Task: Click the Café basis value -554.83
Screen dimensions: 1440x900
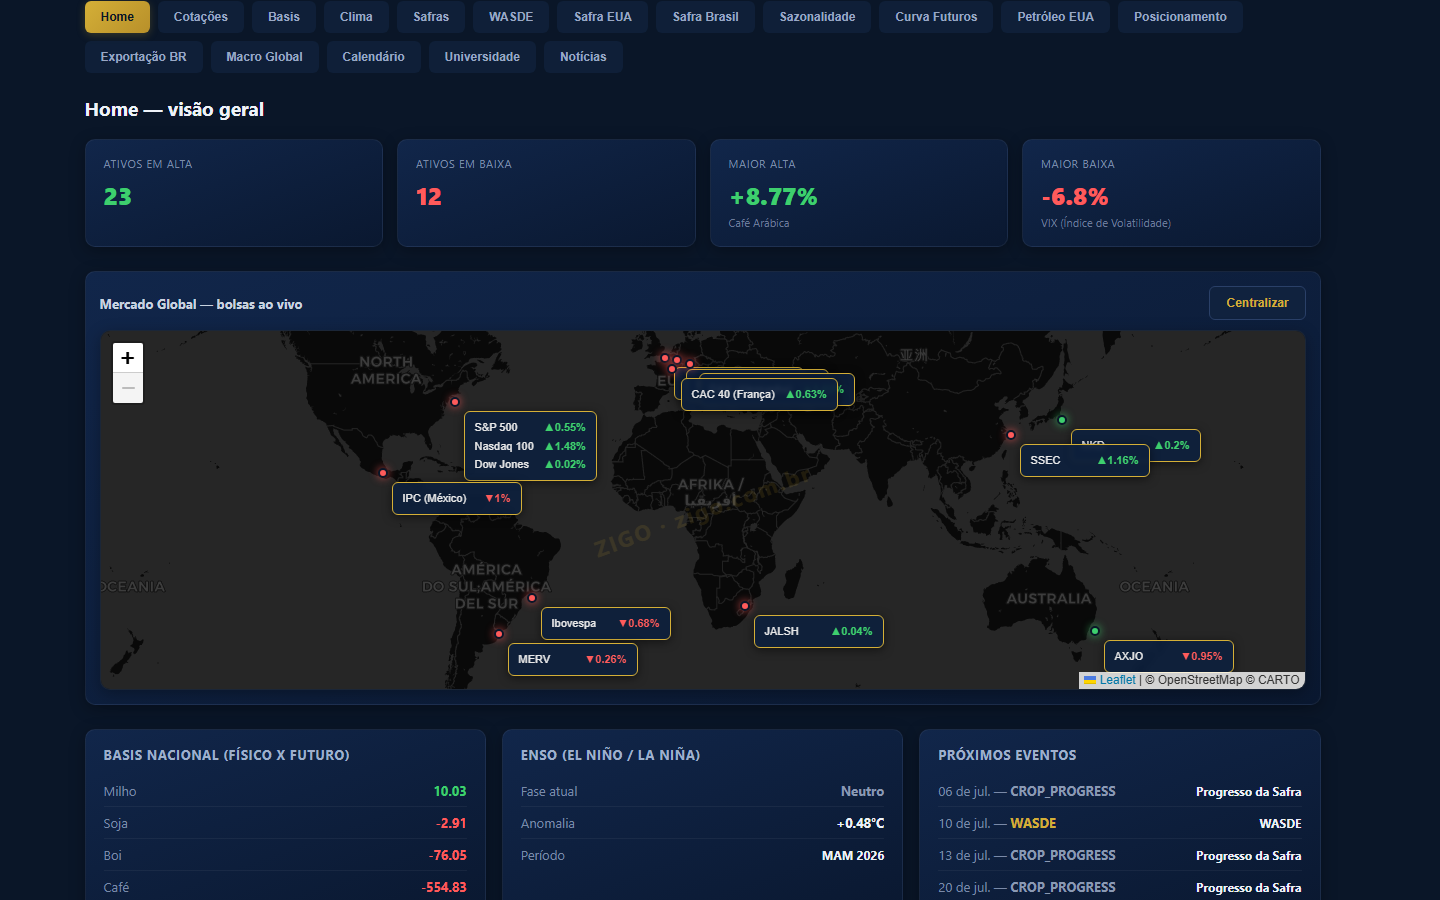Action: (x=444, y=887)
